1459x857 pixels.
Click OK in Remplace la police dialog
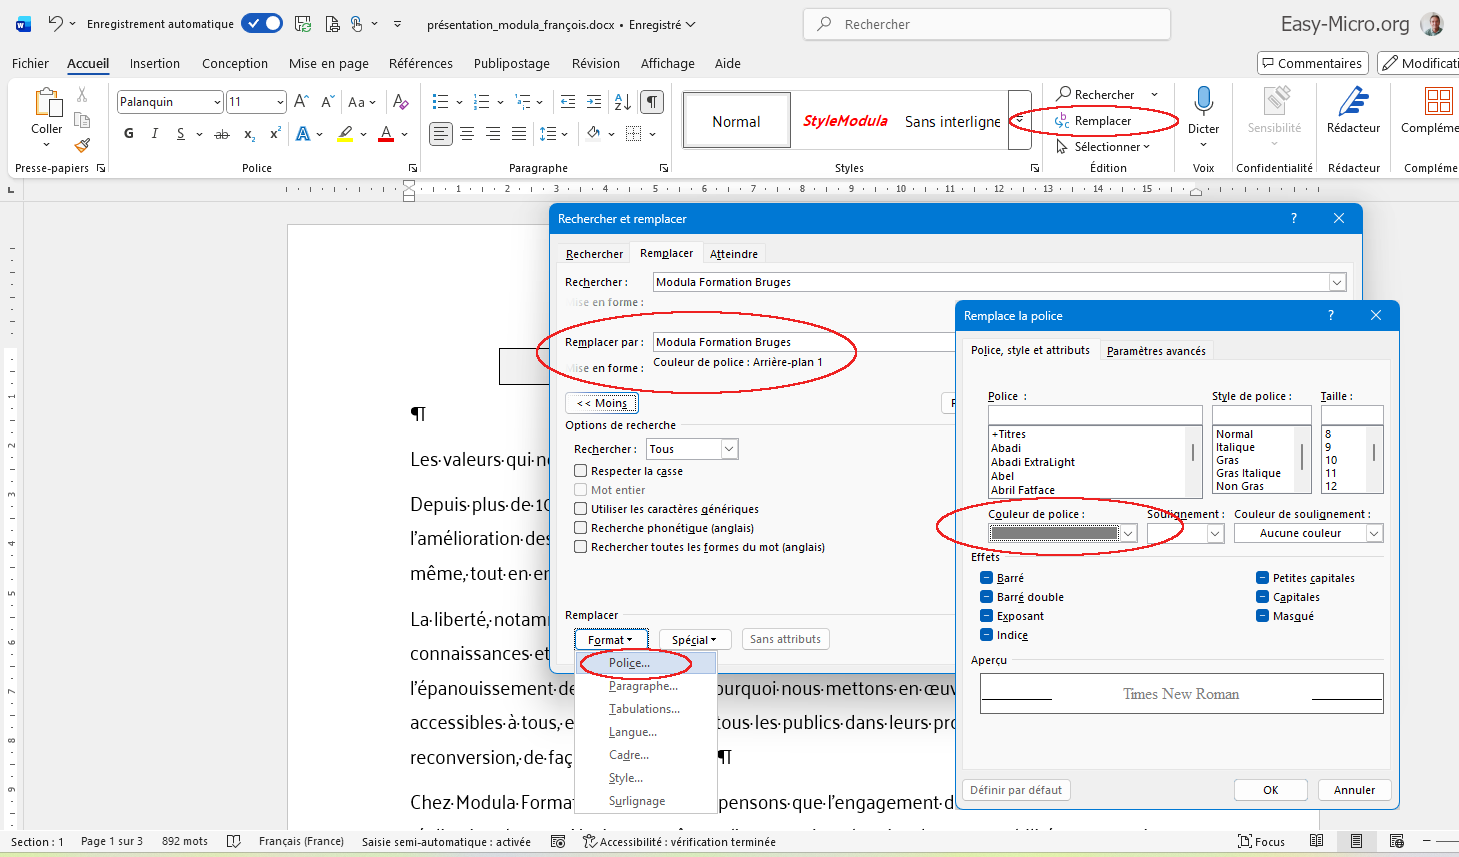(x=1270, y=790)
